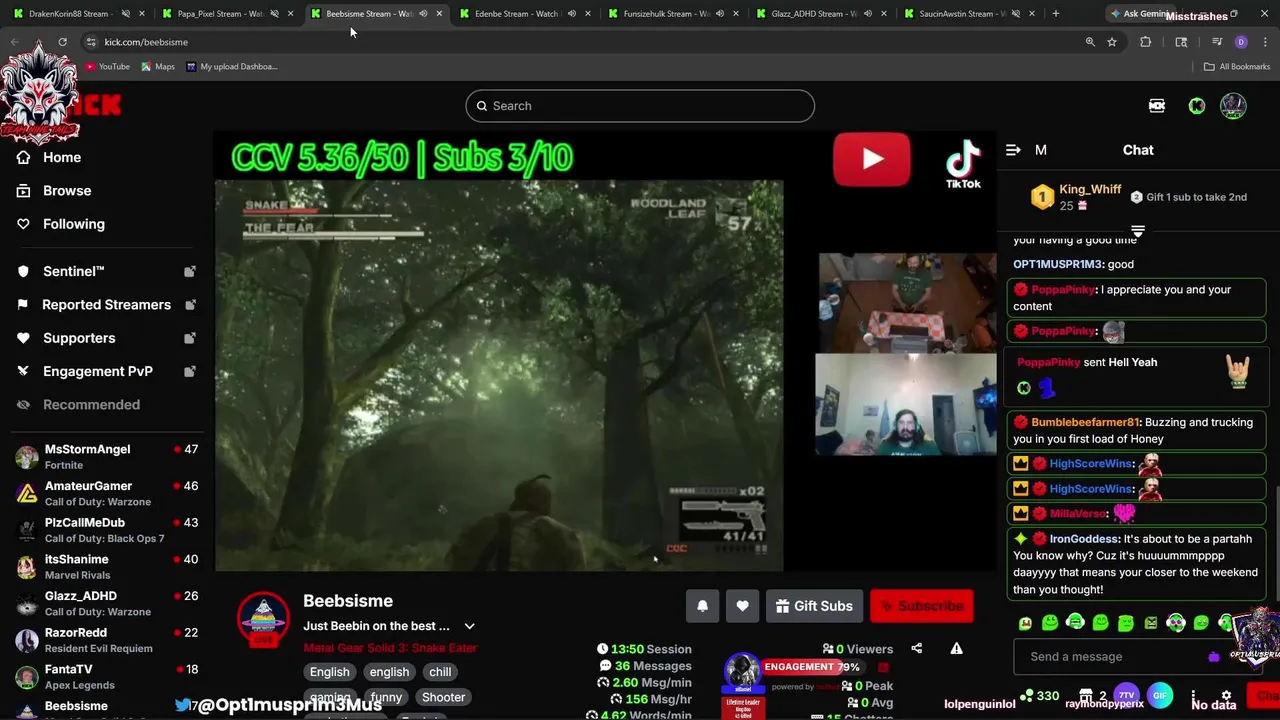Click the Beebsisme channel avatar below video
The image size is (1280, 720).
pyautogui.click(x=263, y=618)
